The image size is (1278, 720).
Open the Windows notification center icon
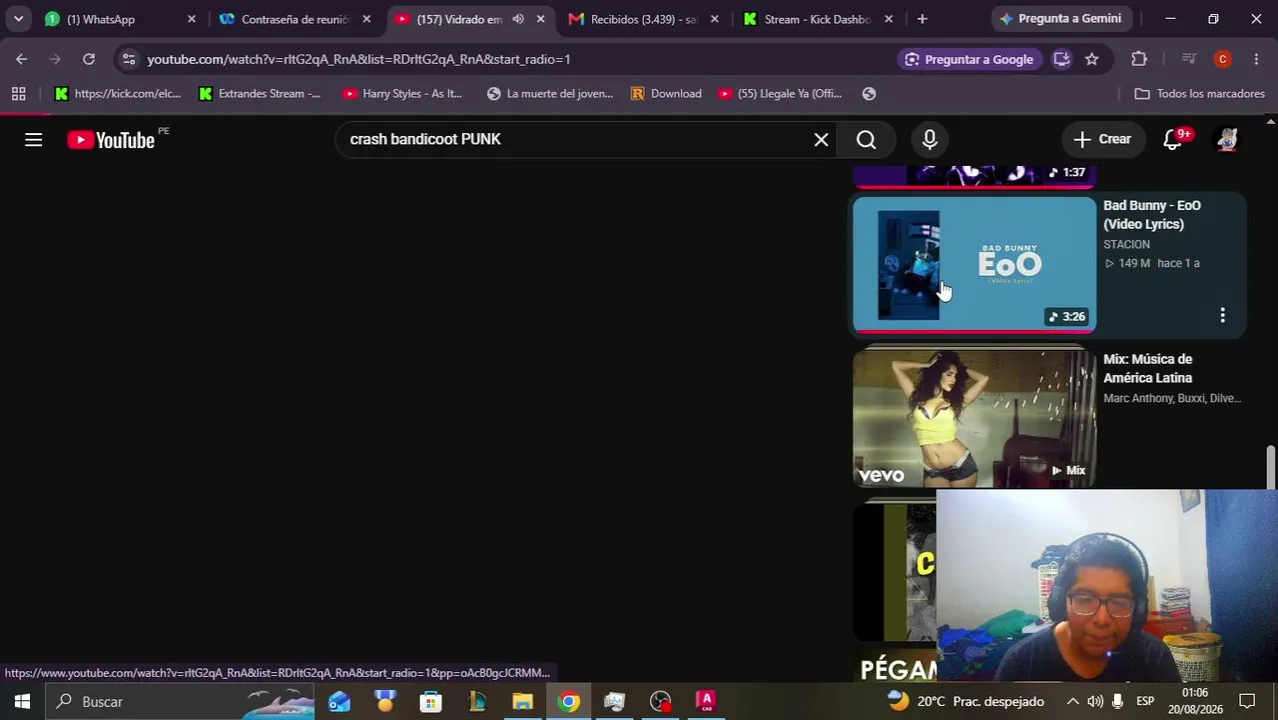(x=1247, y=702)
